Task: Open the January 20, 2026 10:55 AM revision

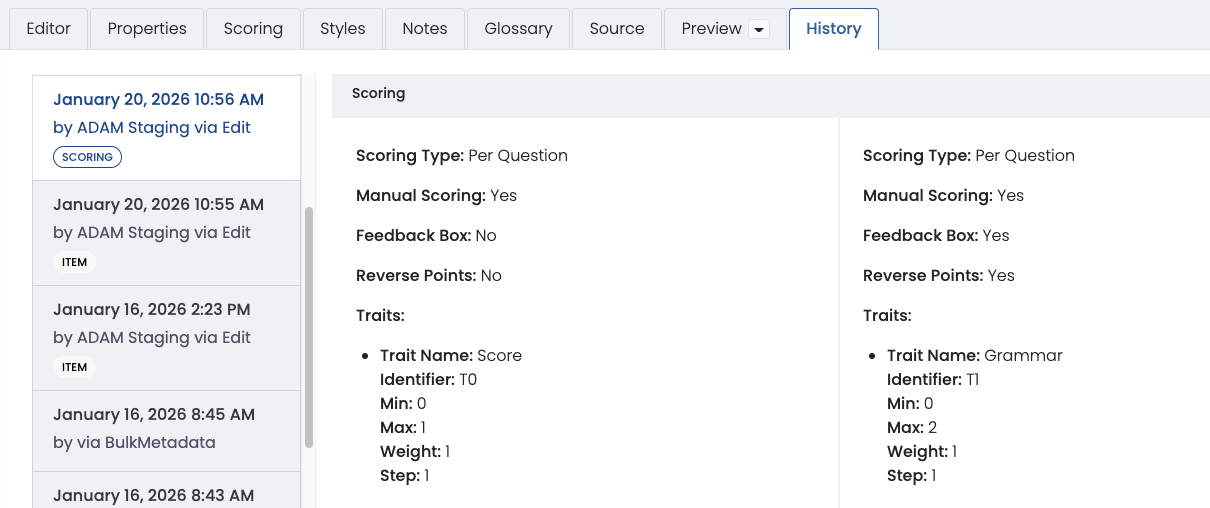Action: click(158, 205)
